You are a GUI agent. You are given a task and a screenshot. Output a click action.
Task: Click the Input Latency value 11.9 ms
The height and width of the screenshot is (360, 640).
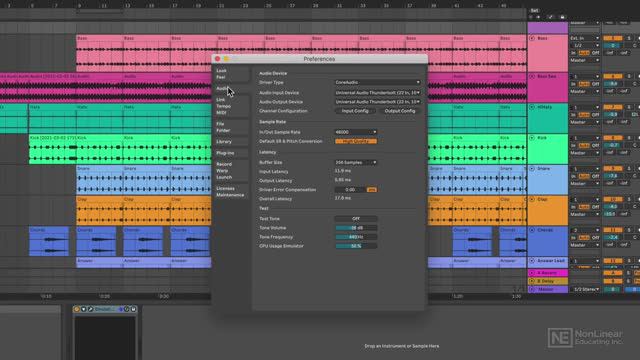click(x=342, y=171)
